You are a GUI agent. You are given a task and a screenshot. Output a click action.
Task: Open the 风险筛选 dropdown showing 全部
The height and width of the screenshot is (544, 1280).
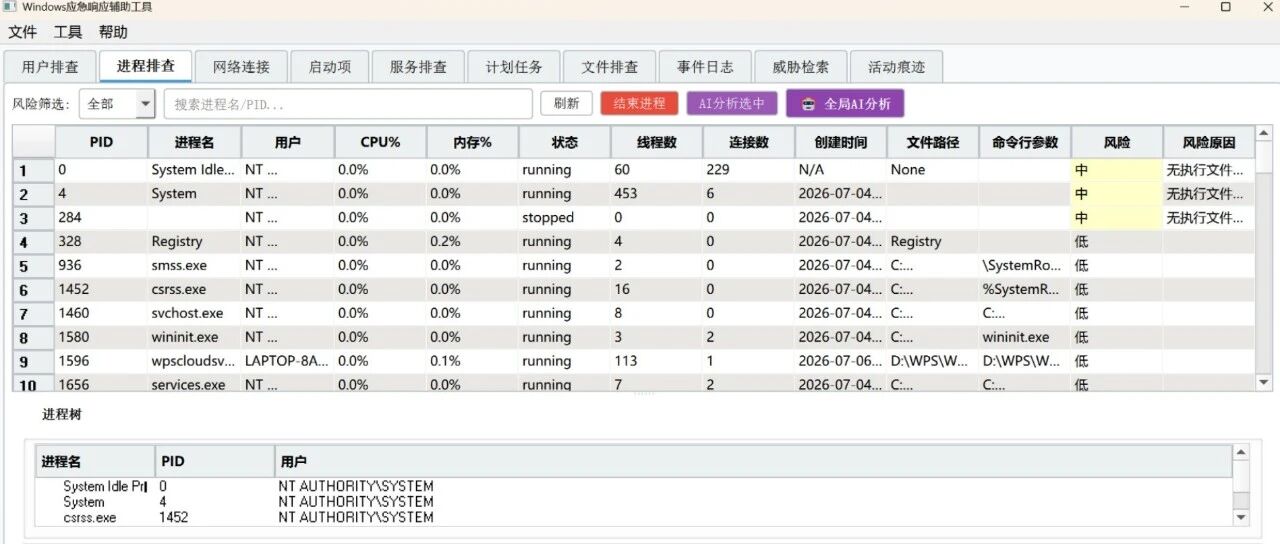pos(118,104)
